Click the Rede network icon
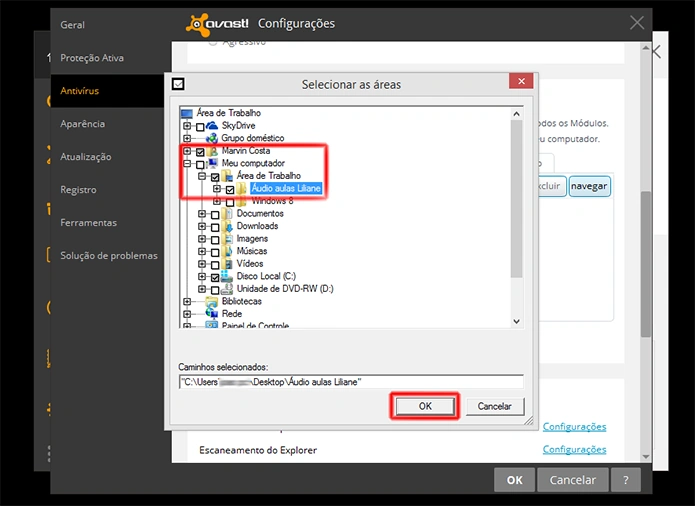Screen dimensions: 695x506 pos(212,314)
